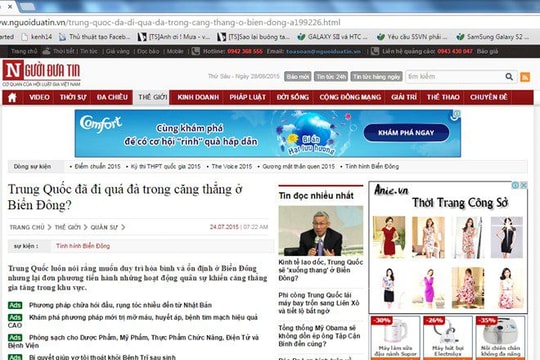Image resolution: width=540 pixels, height=360 pixels.
Task: Open GALAXY SIII và HTC bookmark
Action: pyautogui.click(x=333, y=37)
